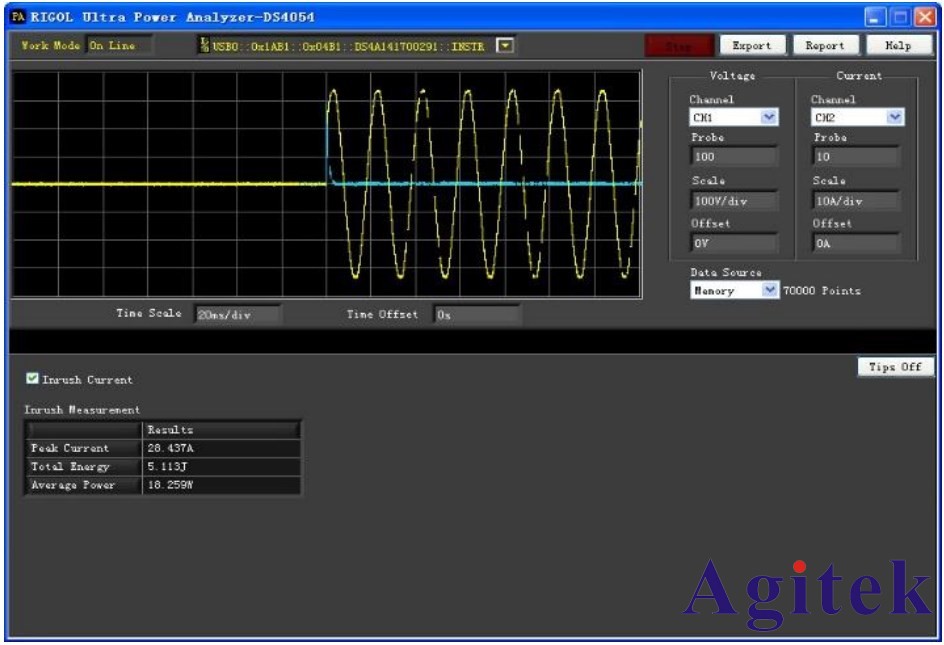Toggle the Inrush Current checkbox
944x645 pixels.
[x=33, y=379]
